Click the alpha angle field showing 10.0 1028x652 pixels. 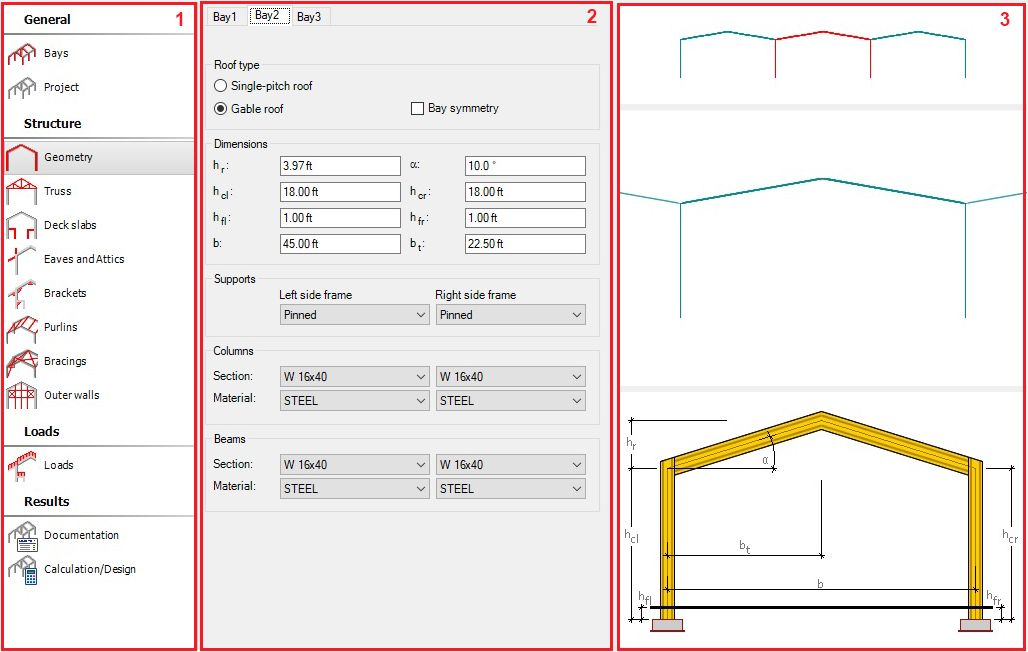[x=525, y=166]
